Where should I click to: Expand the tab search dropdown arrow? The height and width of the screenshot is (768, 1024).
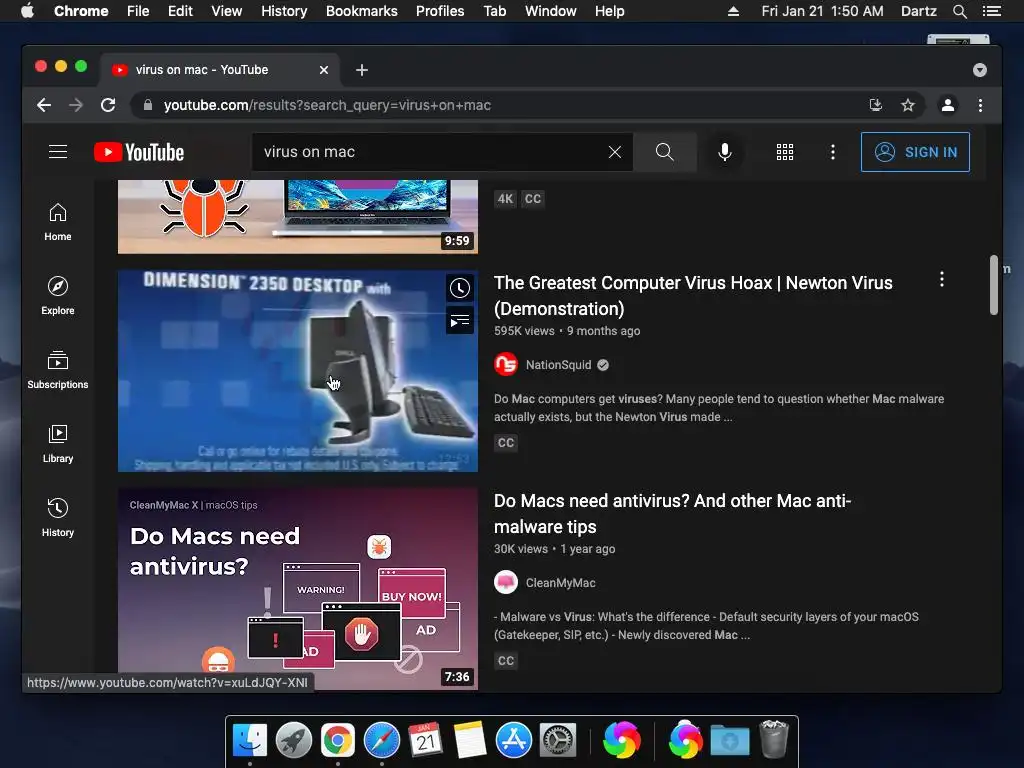pos(980,70)
